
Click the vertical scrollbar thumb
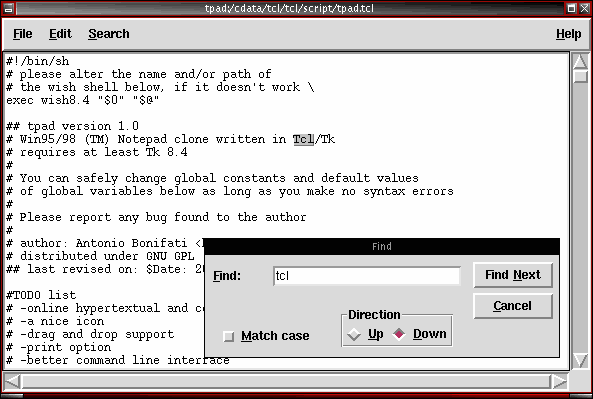(x=580, y=76)
